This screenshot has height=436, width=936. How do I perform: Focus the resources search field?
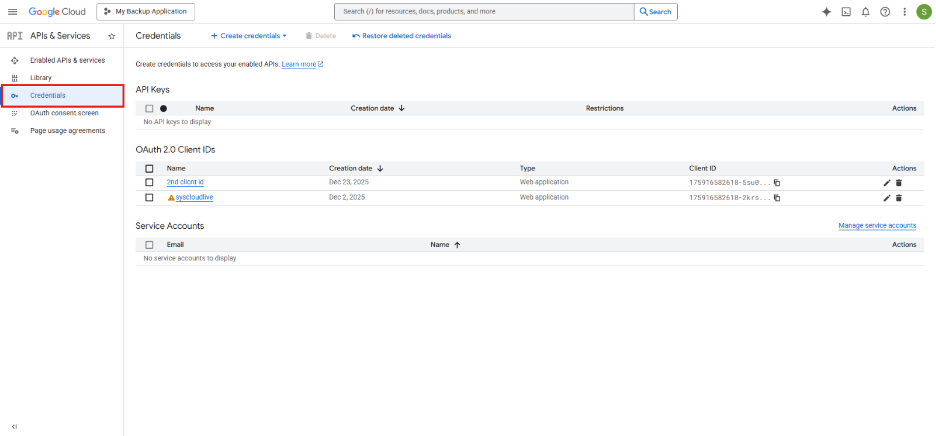(485, 12)
